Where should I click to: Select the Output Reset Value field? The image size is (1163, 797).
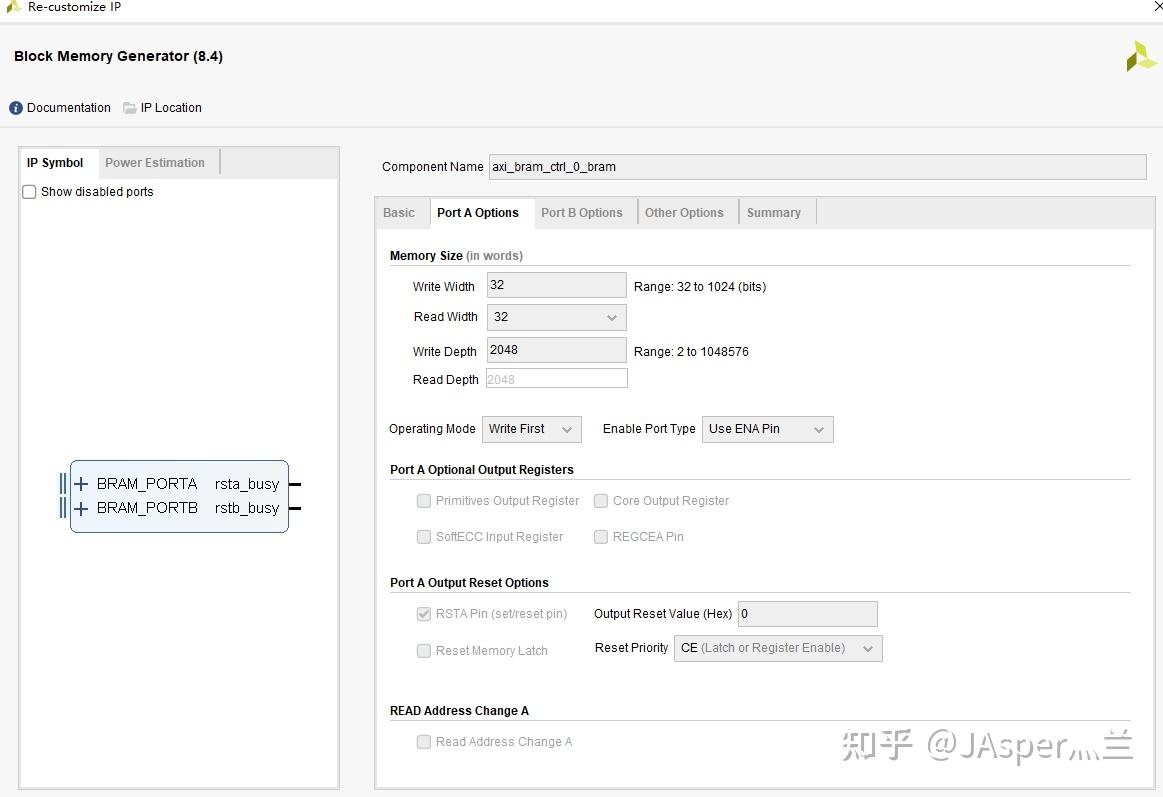point(806,613)
